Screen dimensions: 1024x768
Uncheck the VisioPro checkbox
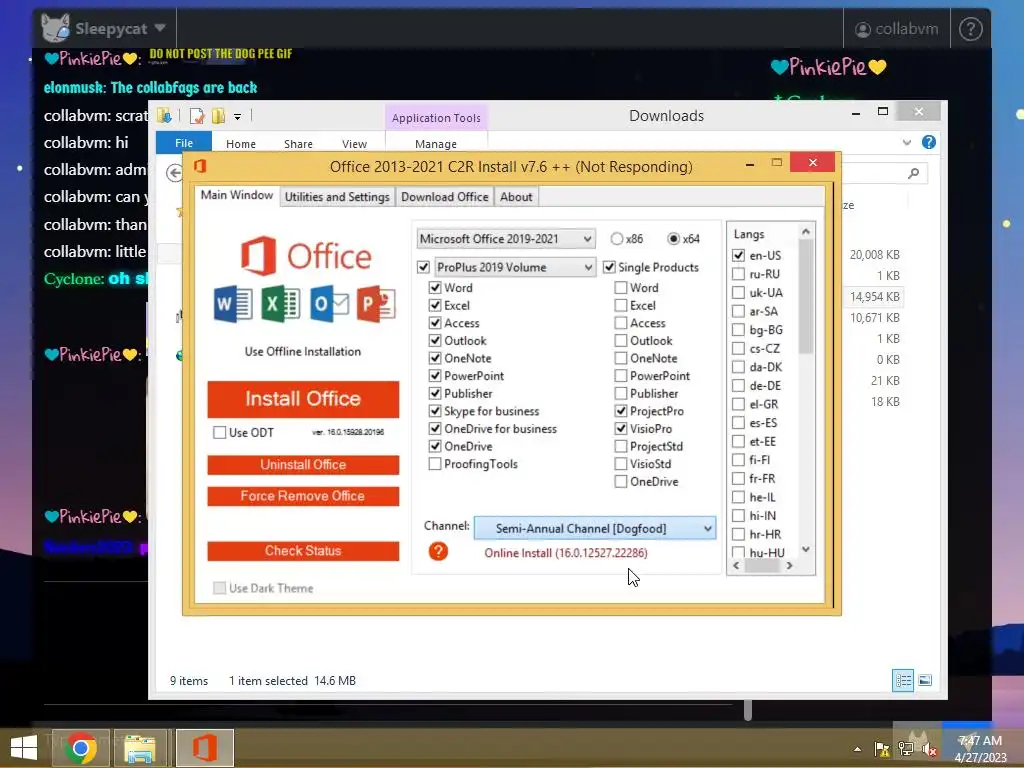pos(621,428)
